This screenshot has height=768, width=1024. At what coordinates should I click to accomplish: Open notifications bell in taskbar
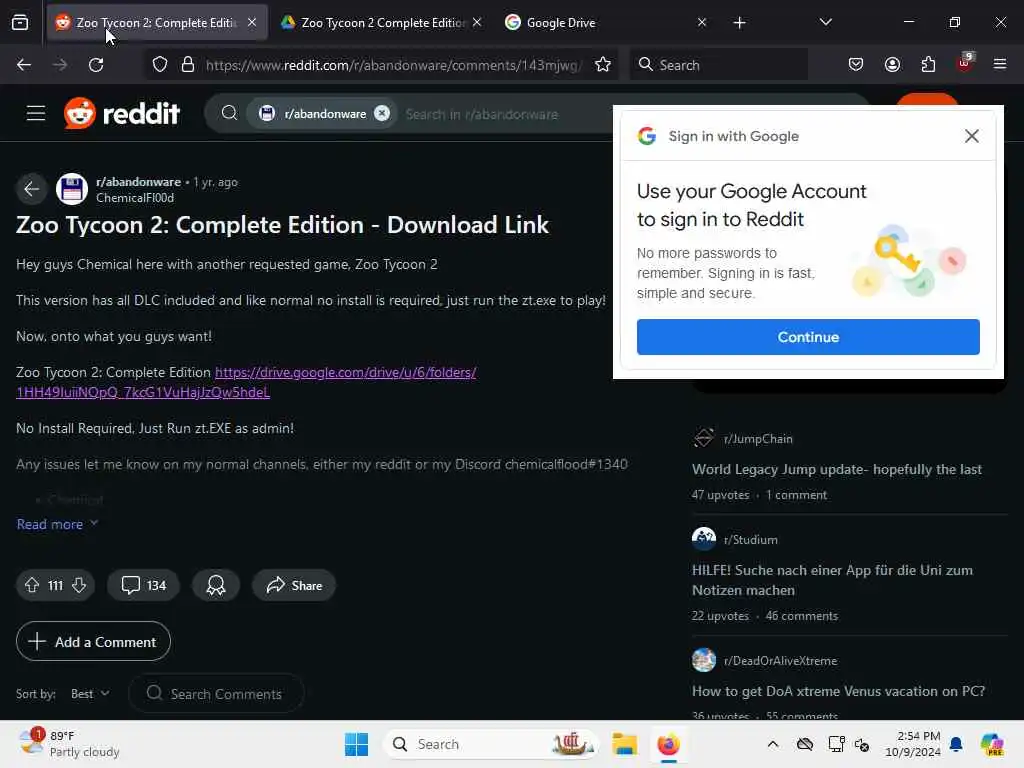(x=956, y=744)
